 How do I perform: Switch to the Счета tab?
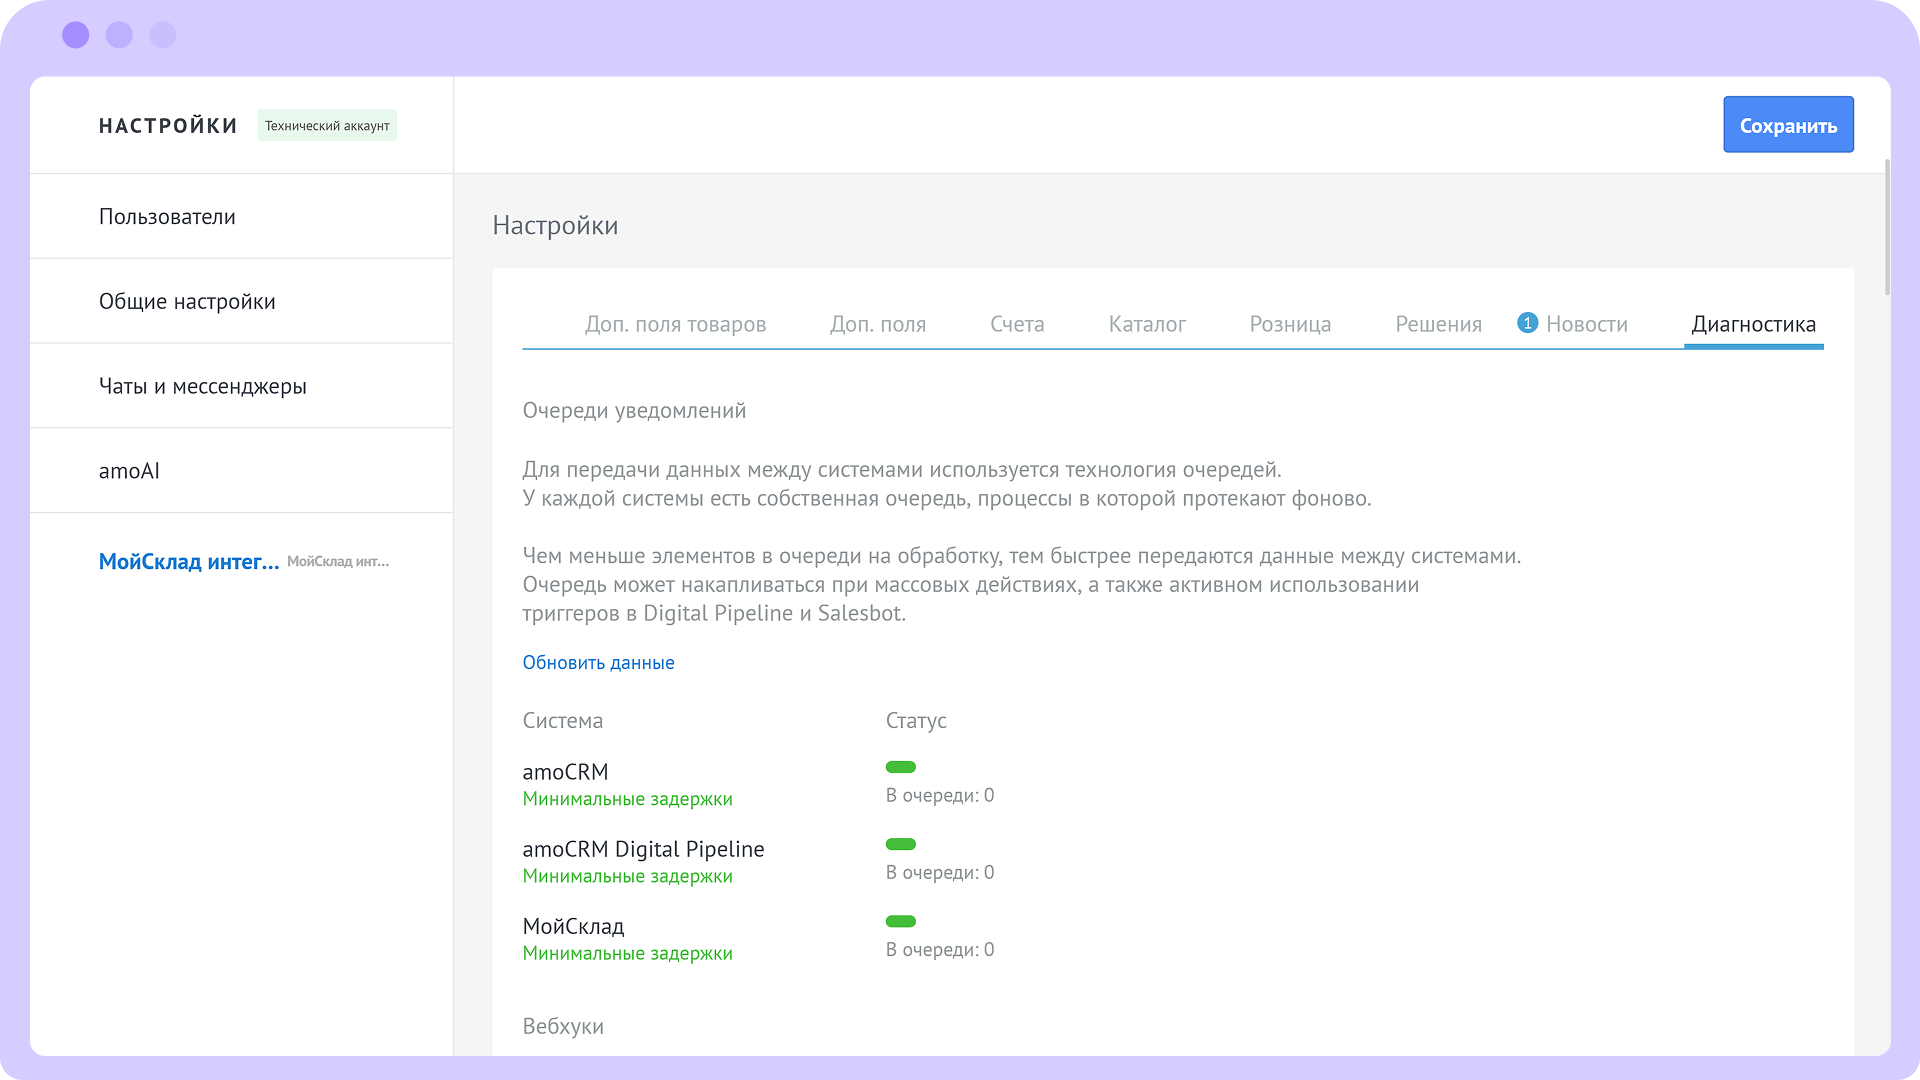click(1017, 324)
